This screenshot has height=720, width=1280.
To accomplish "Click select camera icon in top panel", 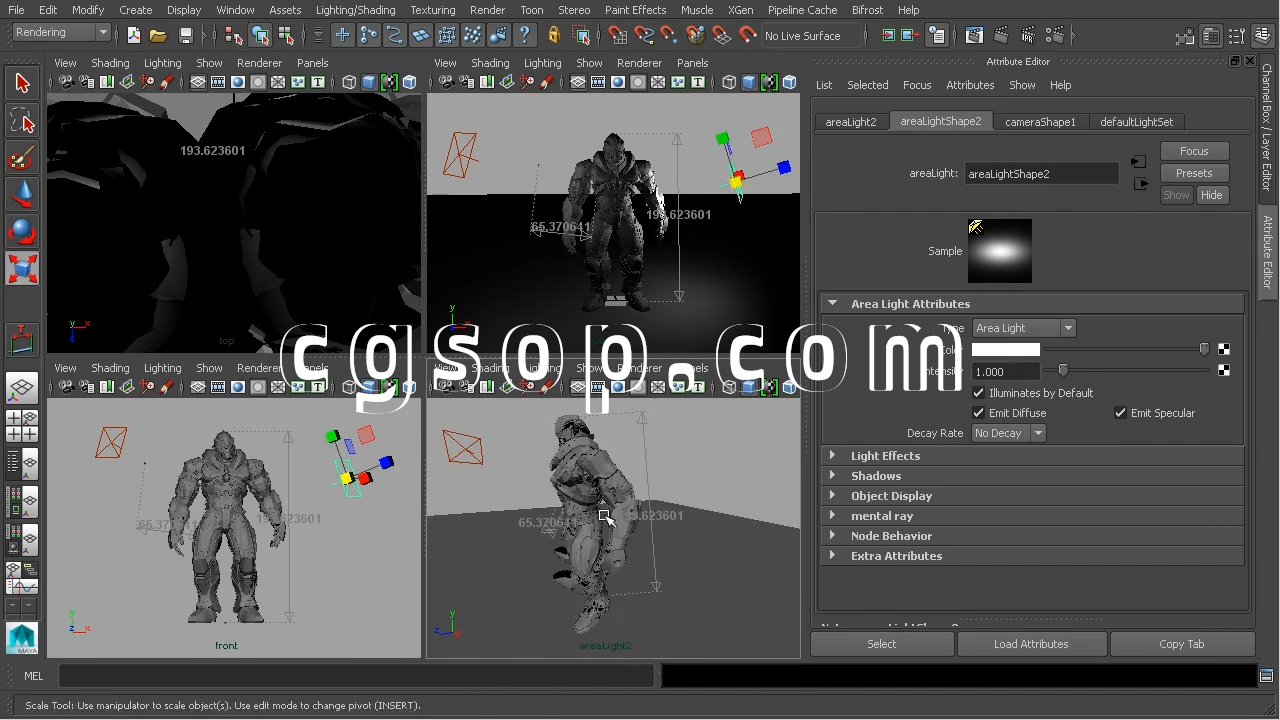I will pos(66,82).
